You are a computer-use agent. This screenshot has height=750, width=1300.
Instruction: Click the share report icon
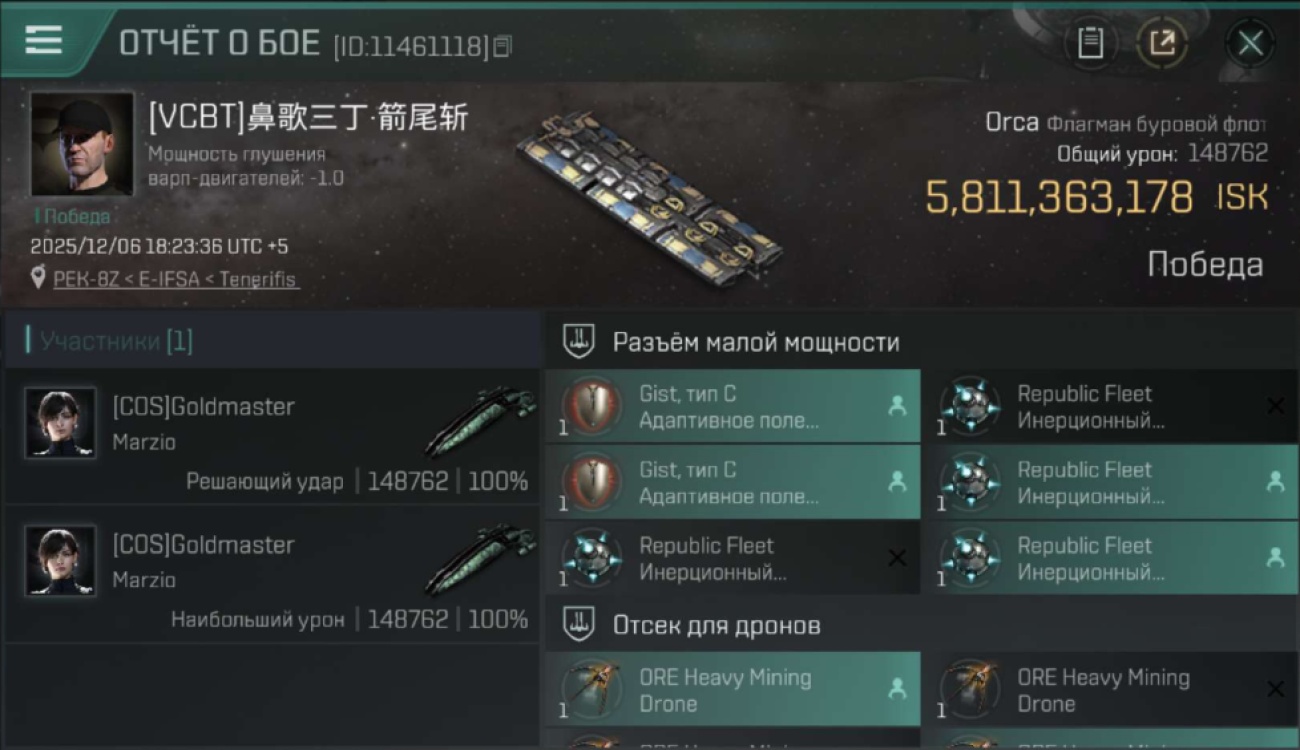coord(1162,43)
